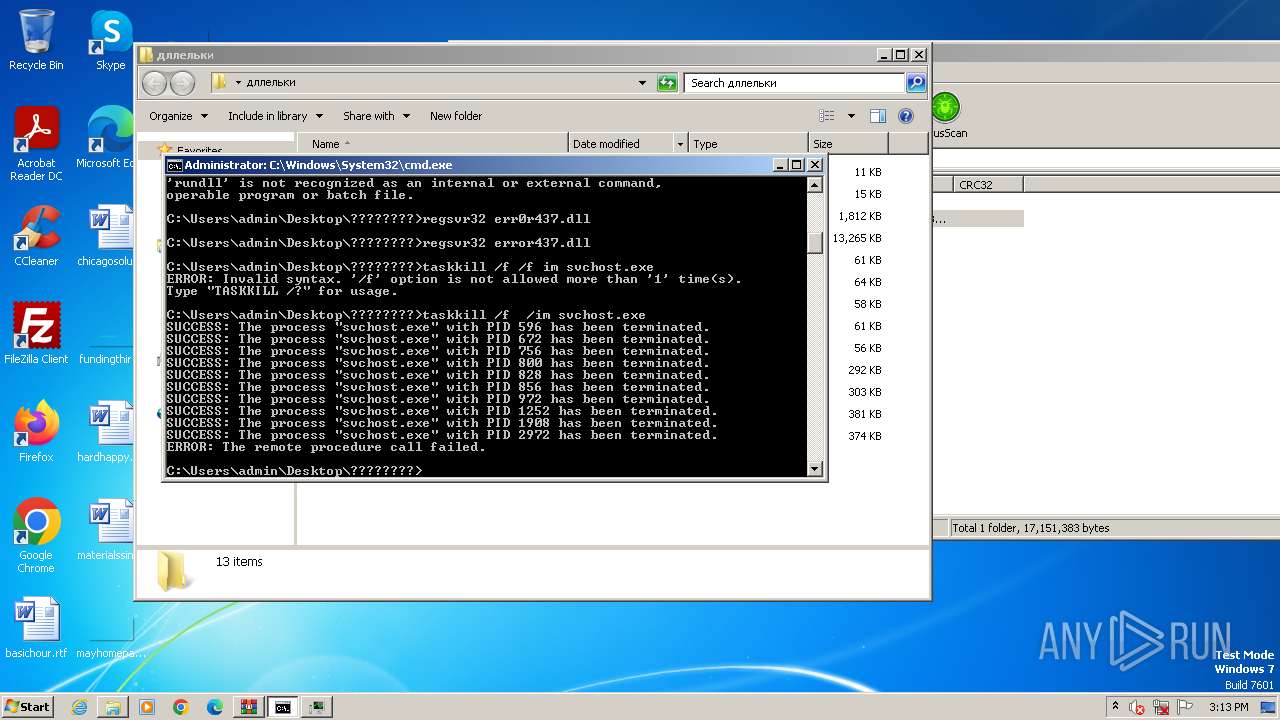The image size is (1280, 720).
Task: Open Windows Explorer taskbar icon
Action: [113, 707]
